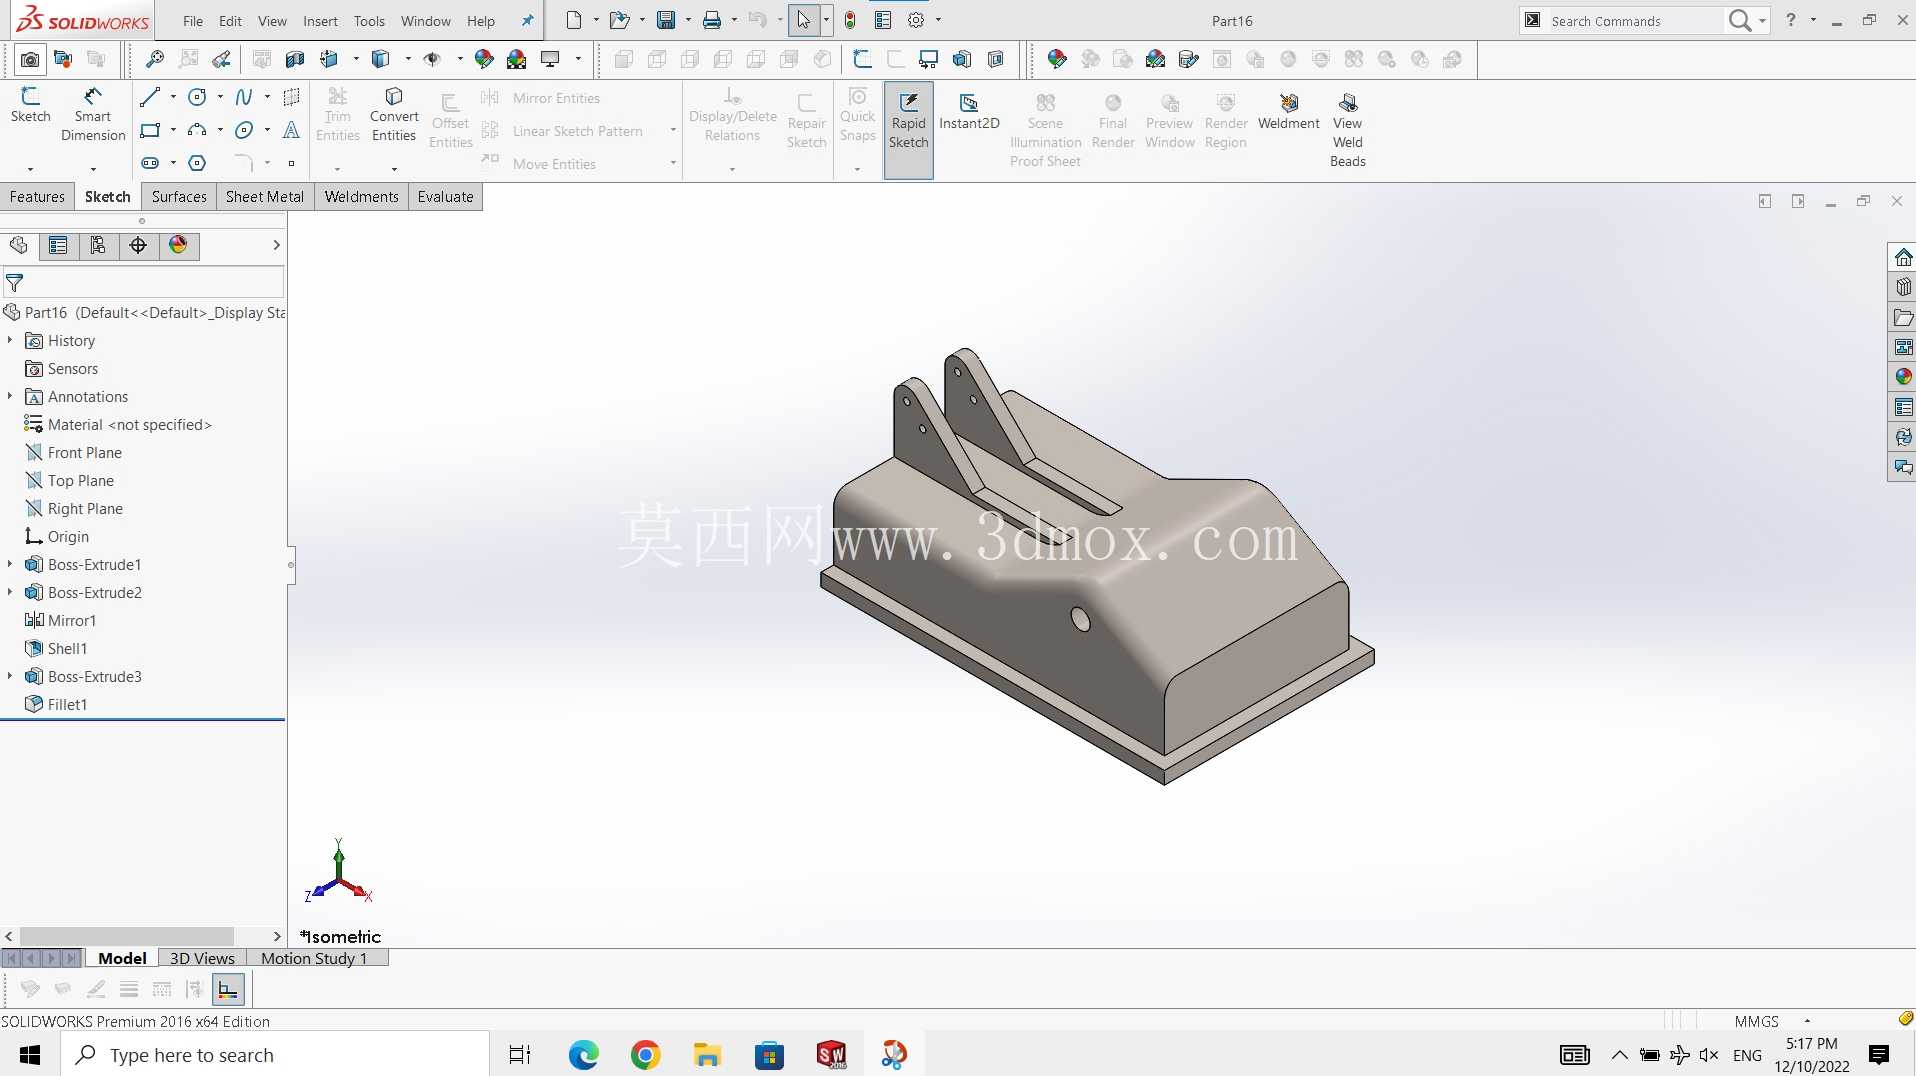Click Zoom to Fit icon
Screen dimensions: 1916x1076
tap(155, 60)
